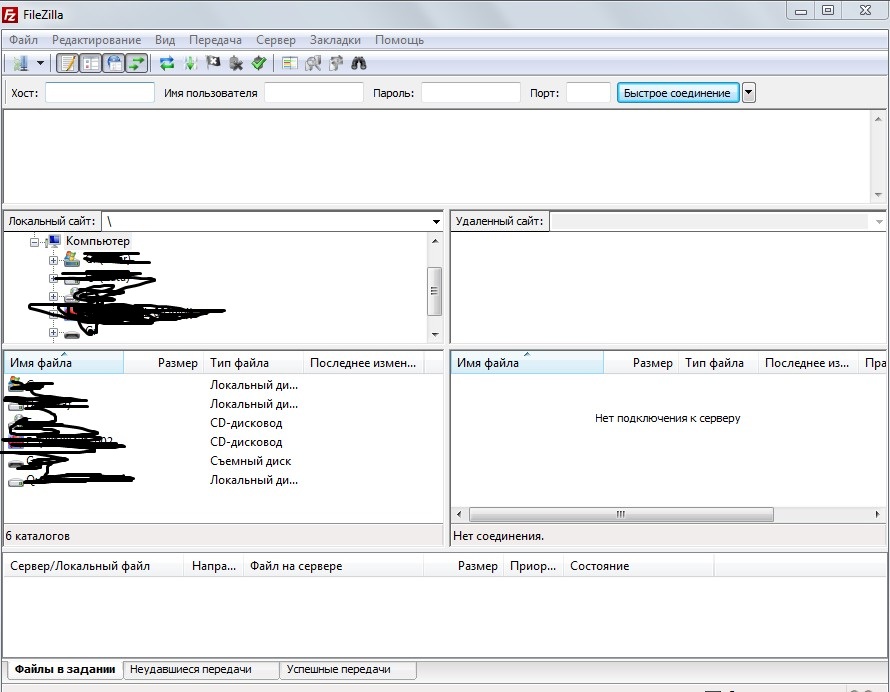Click the disconnect from server icon
This screenshot has width=890, height=692.
(x=236, y=63)
